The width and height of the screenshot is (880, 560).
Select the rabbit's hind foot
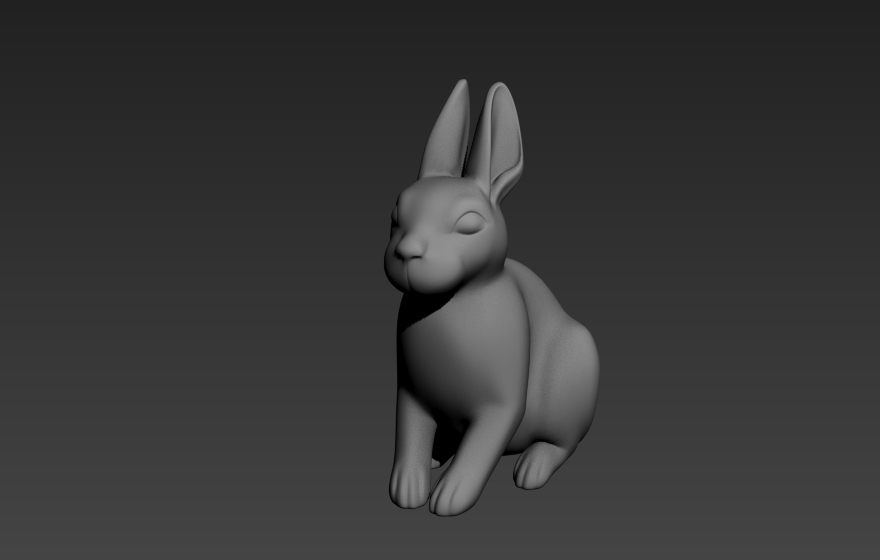click(x=534, y=467)
